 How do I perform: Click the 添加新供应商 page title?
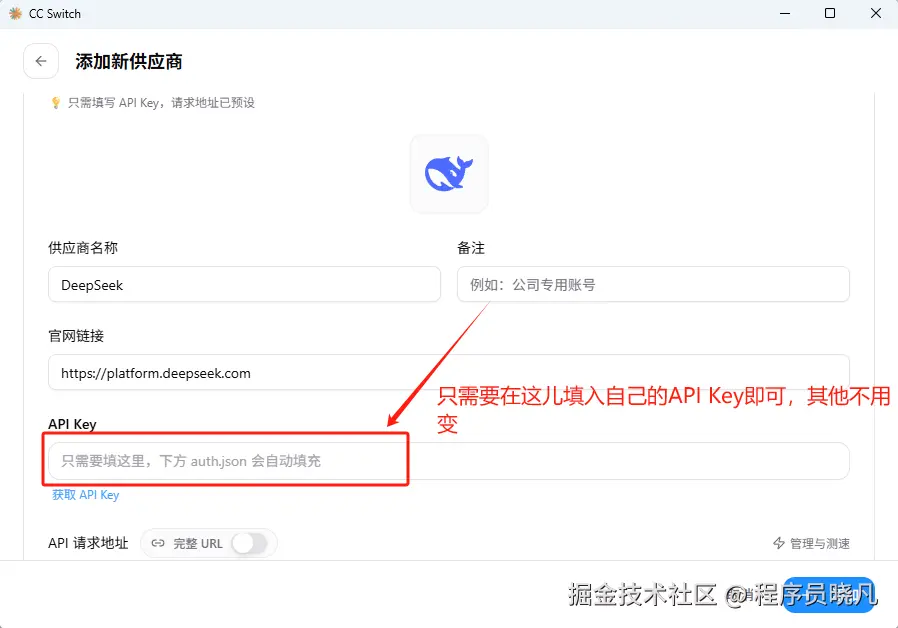[129, 61]
